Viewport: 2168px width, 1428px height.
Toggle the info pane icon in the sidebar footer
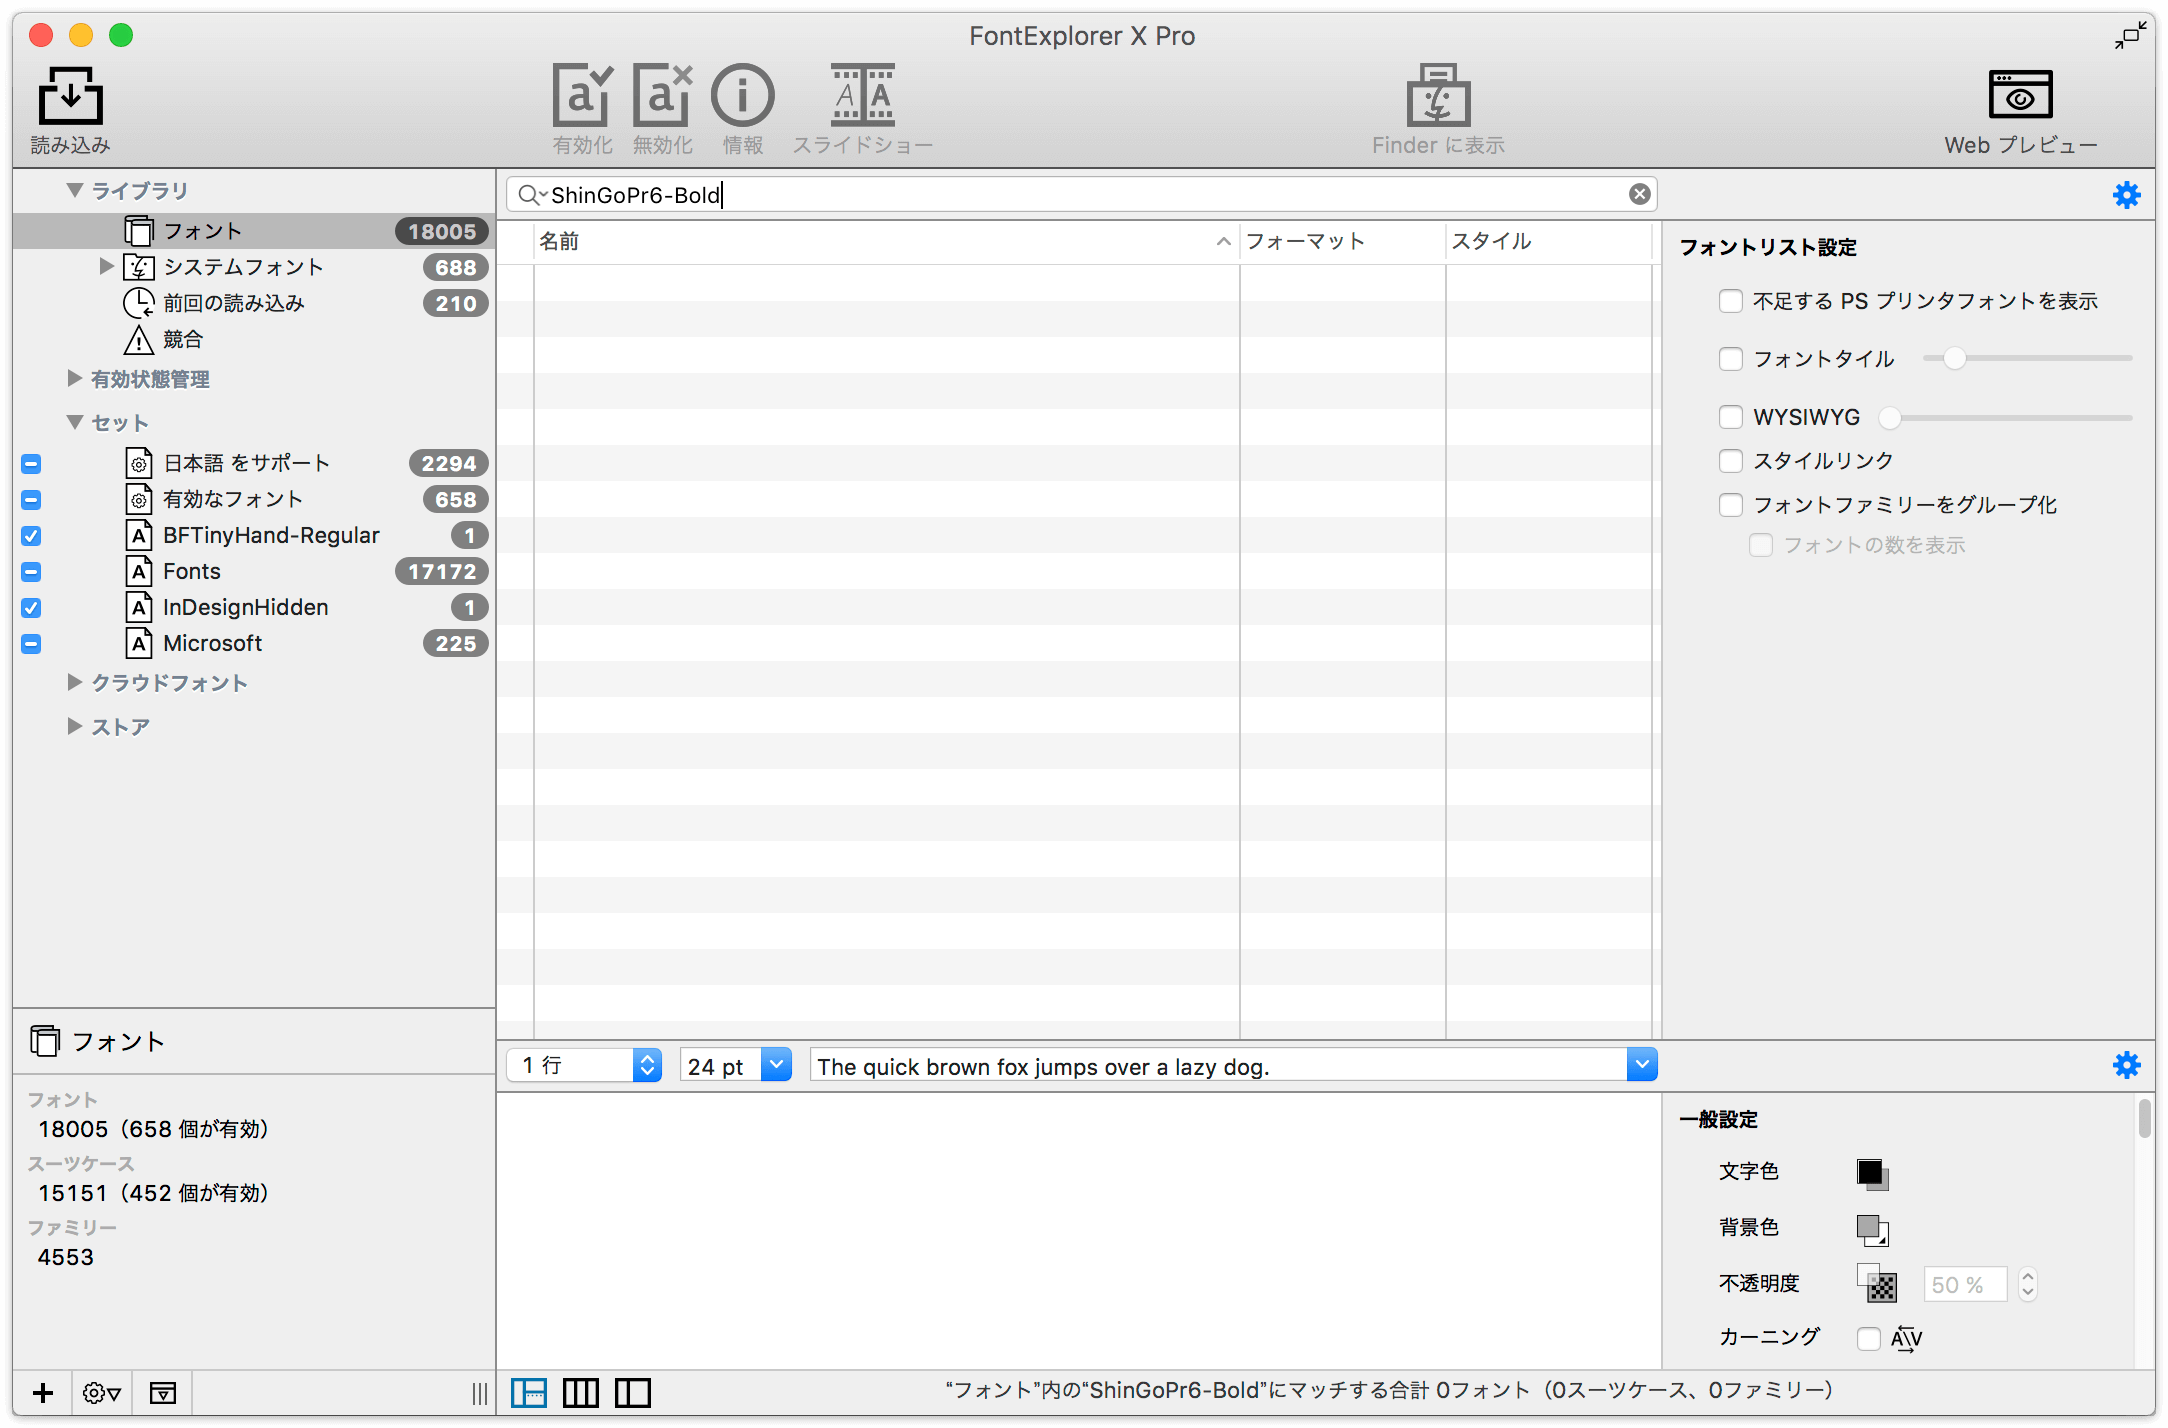point(163,1393)
